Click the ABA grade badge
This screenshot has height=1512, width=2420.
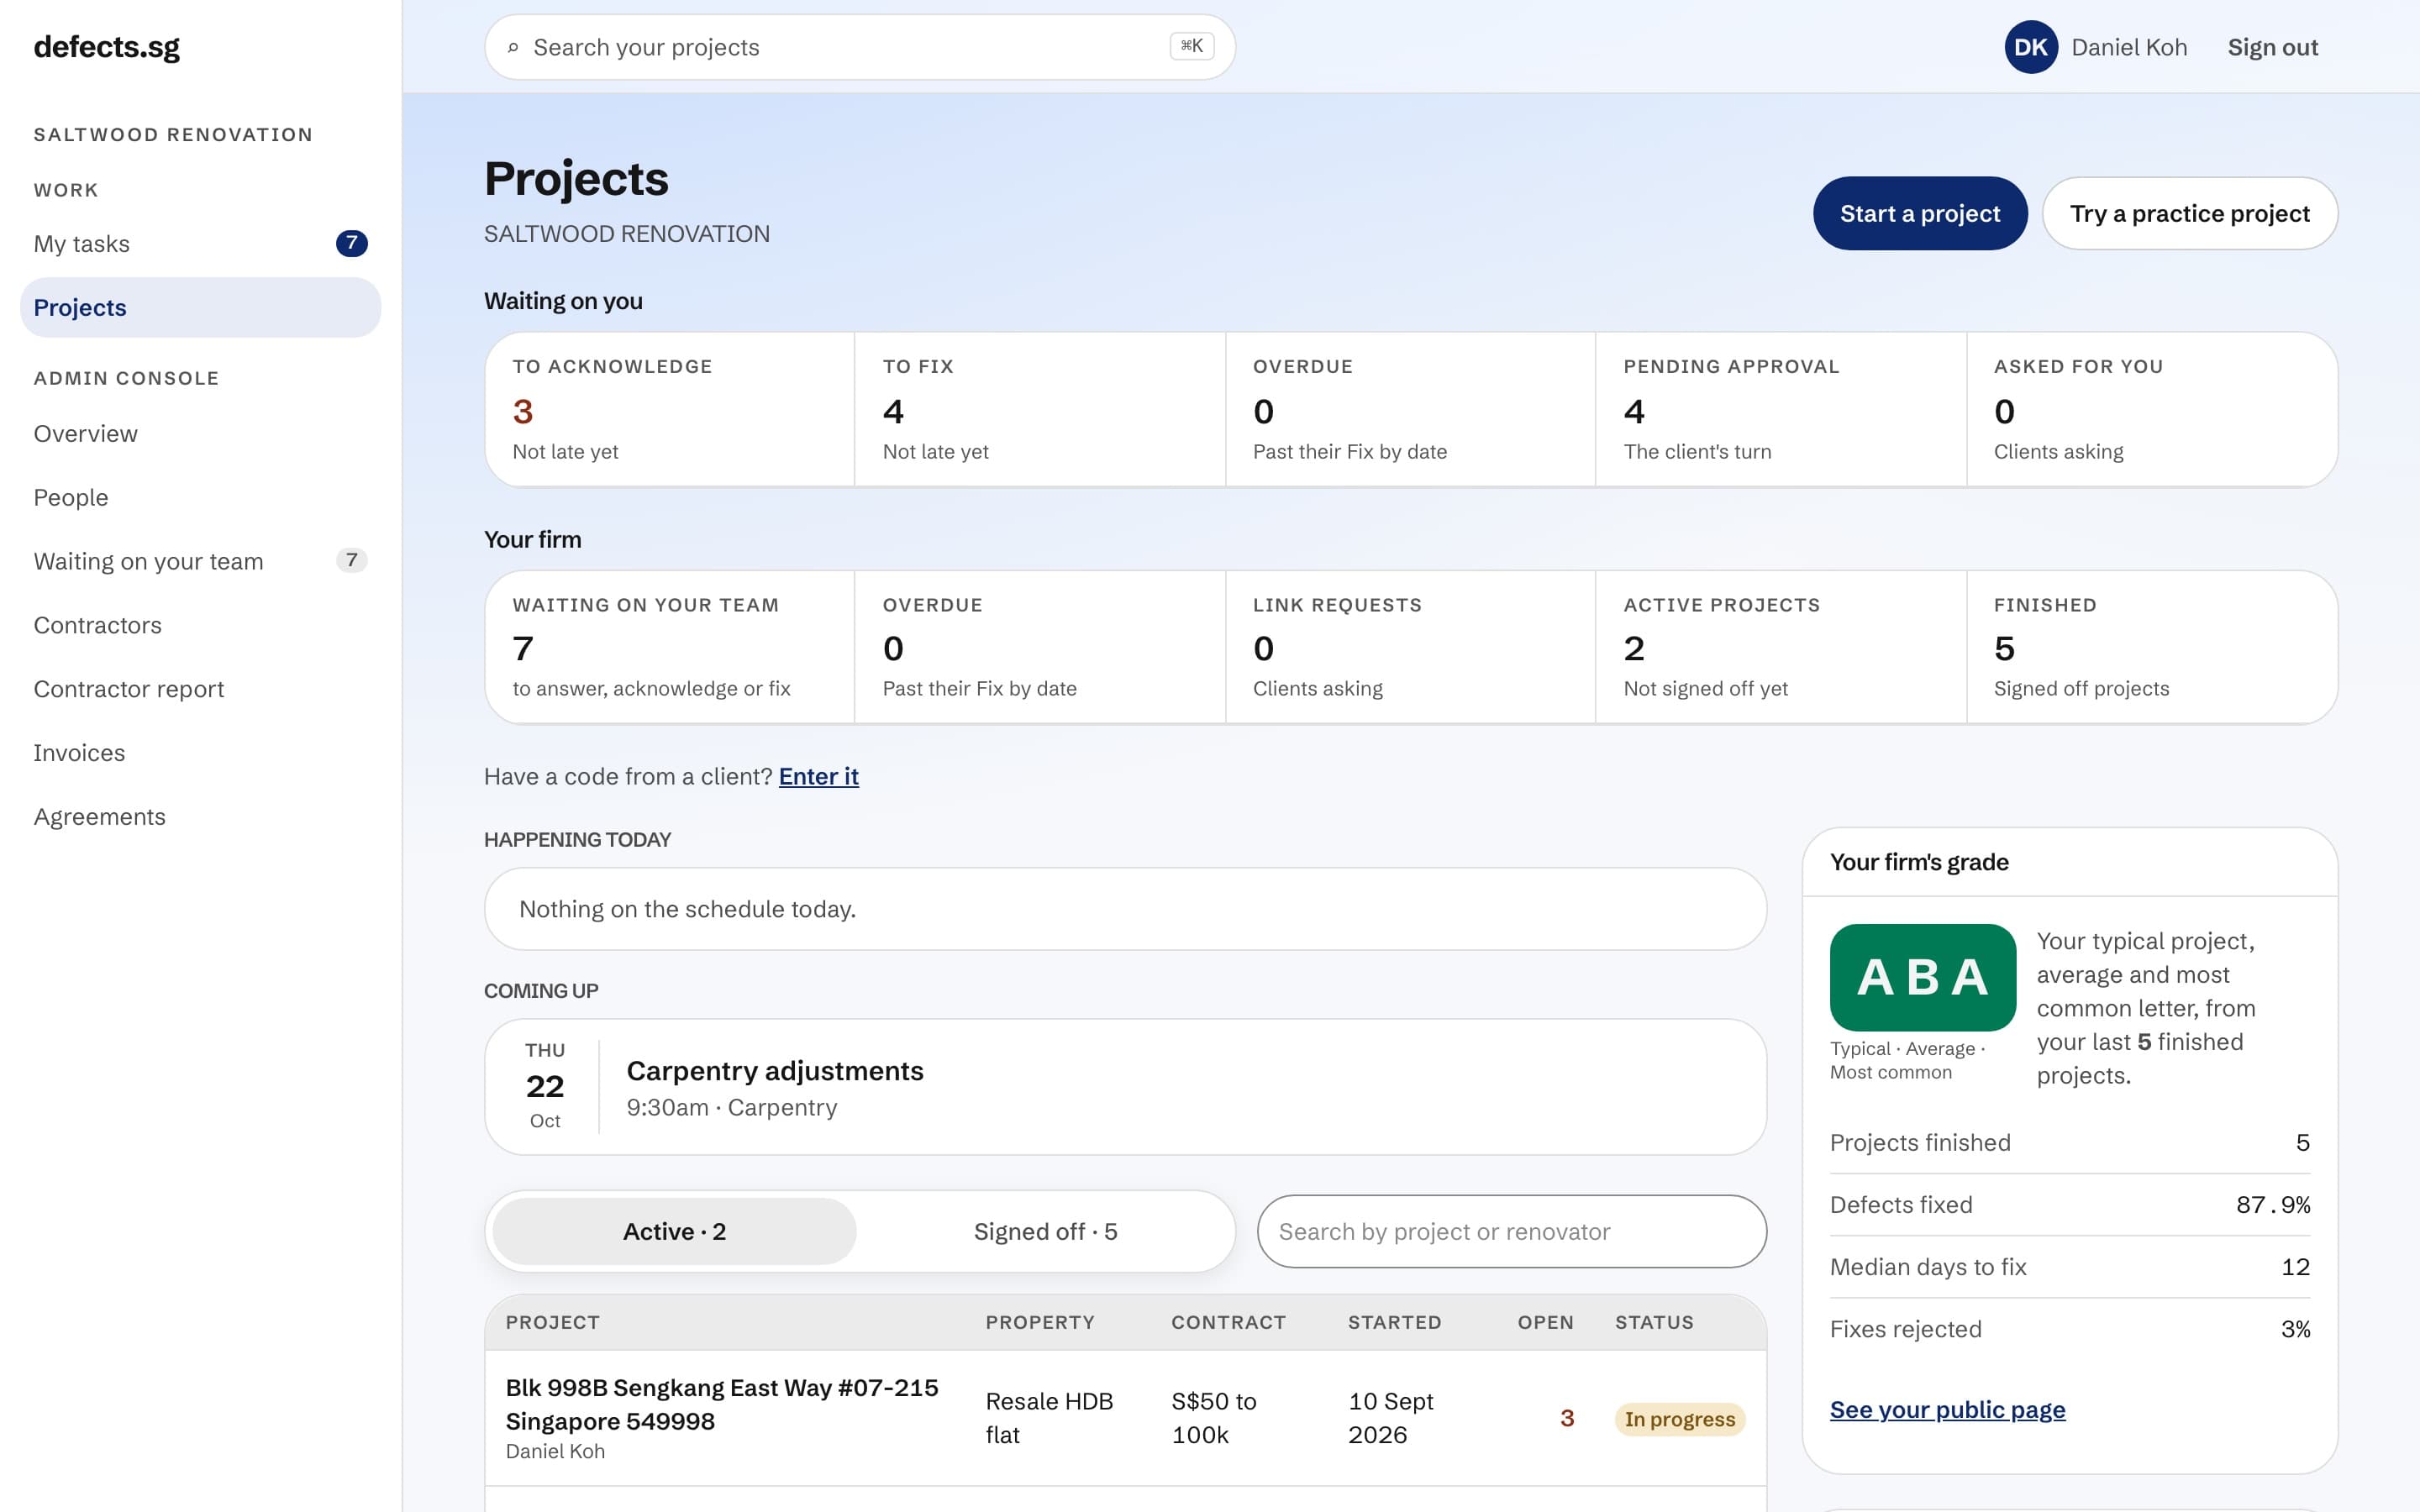(x=1922, y=977)
